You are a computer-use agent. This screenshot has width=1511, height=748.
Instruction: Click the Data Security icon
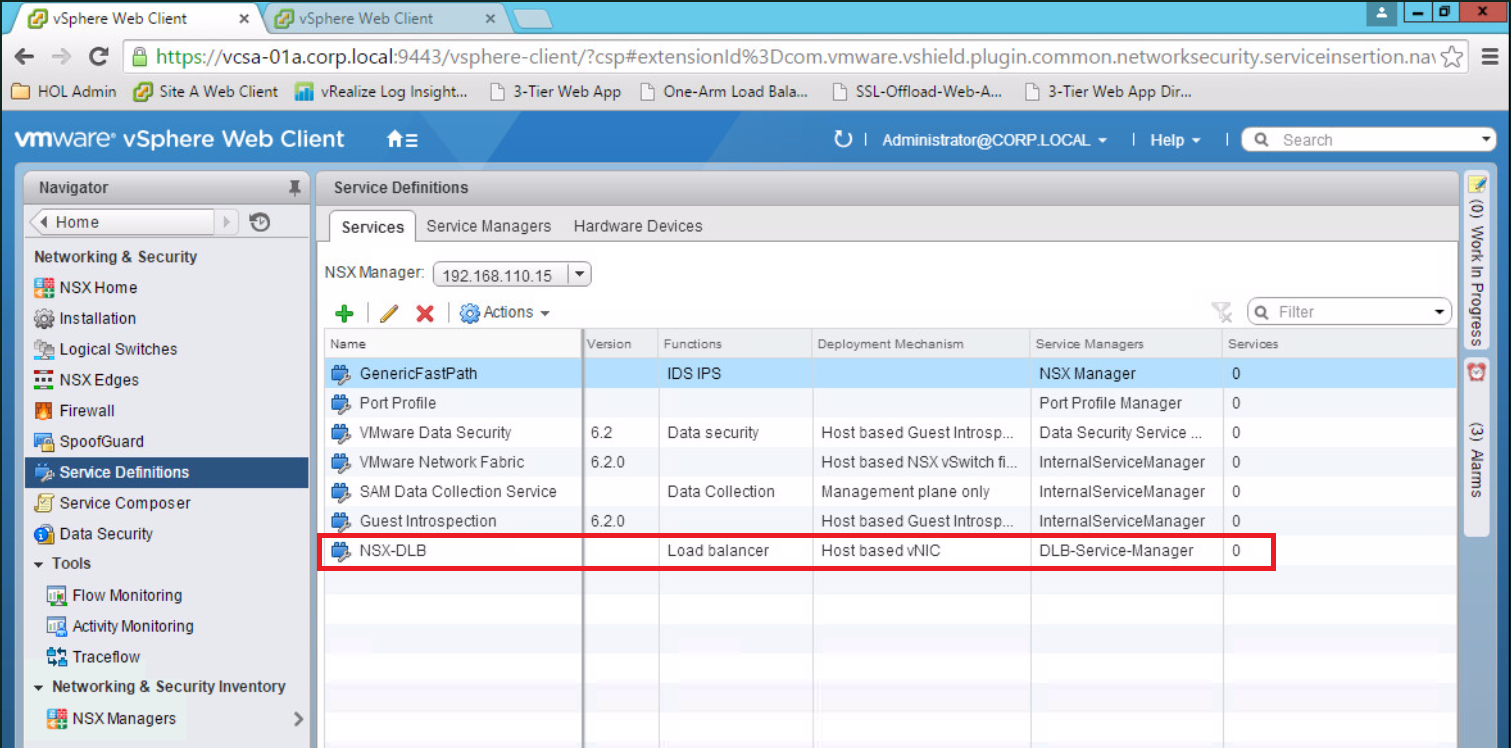[x=44, y=534]
